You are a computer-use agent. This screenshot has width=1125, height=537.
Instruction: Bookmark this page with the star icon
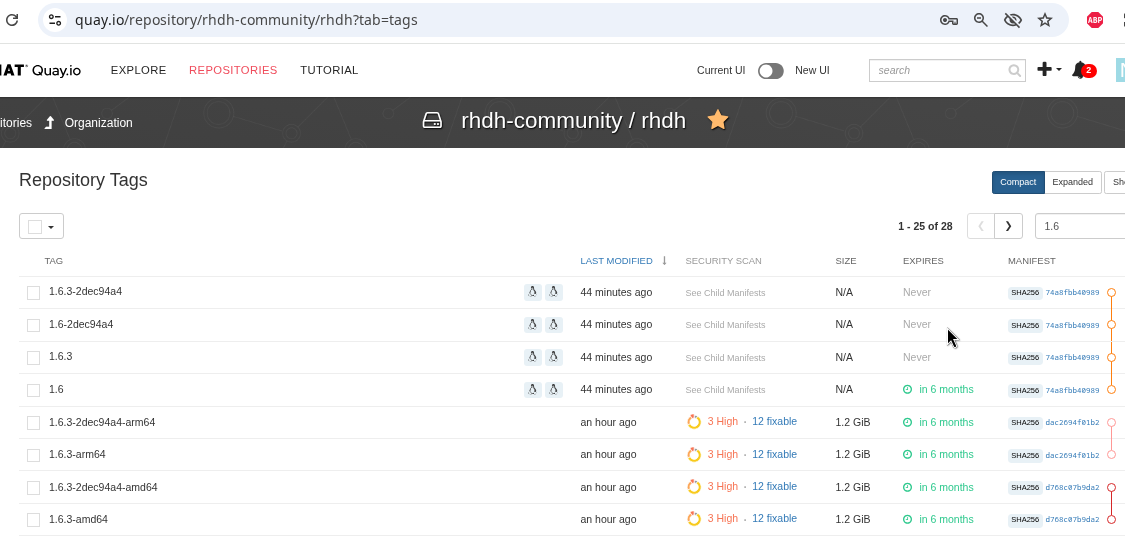click(1045, 20)
